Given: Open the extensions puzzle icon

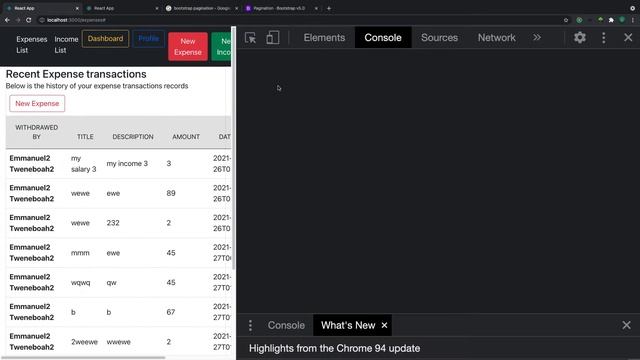Looking at the screenshot, I should point(611,20).
